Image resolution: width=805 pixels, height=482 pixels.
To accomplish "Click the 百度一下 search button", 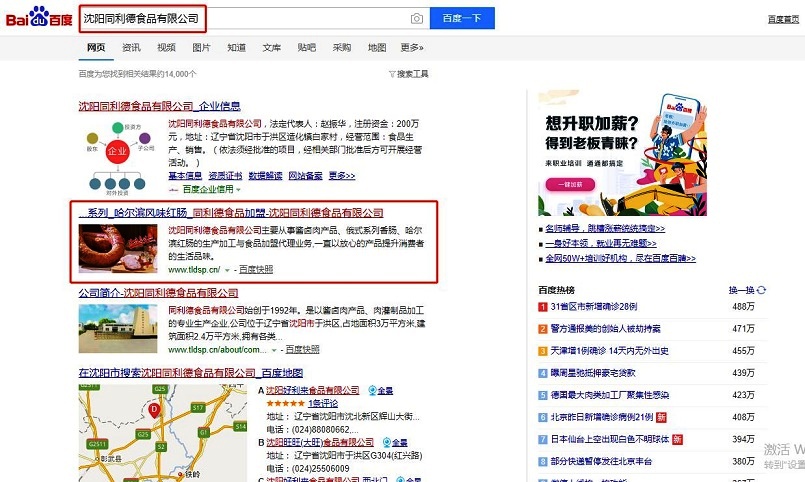I will [x=462, y=18].
